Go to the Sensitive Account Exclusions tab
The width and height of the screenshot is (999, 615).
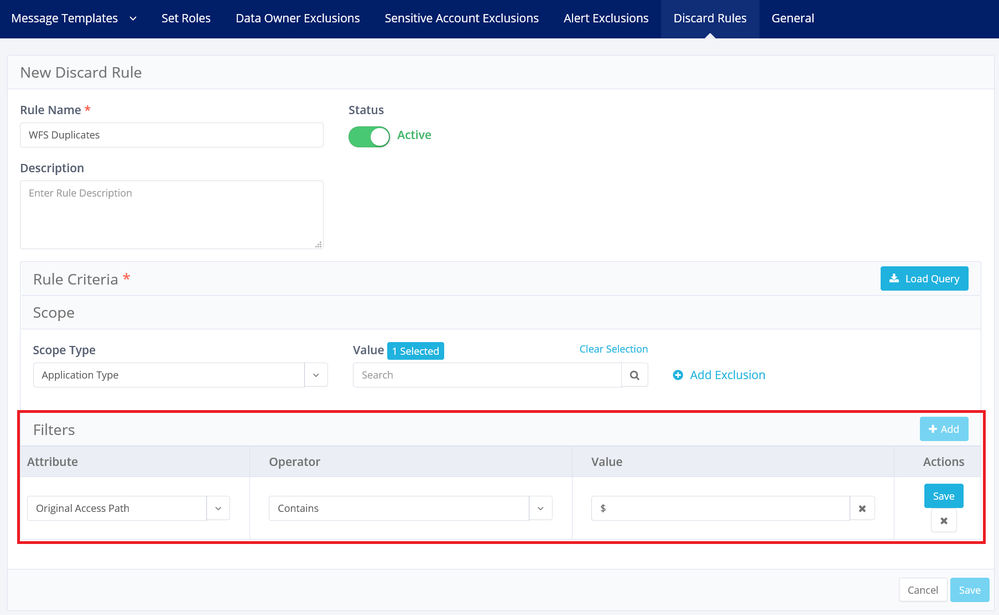[x=461, y=18]
